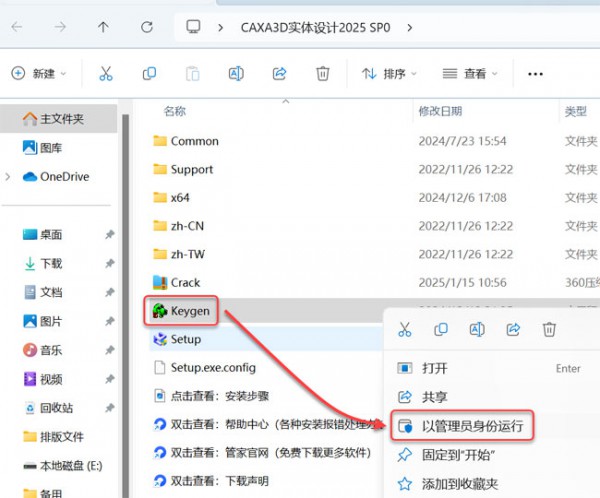Expand the OneDrive tree node

point(8,176)
